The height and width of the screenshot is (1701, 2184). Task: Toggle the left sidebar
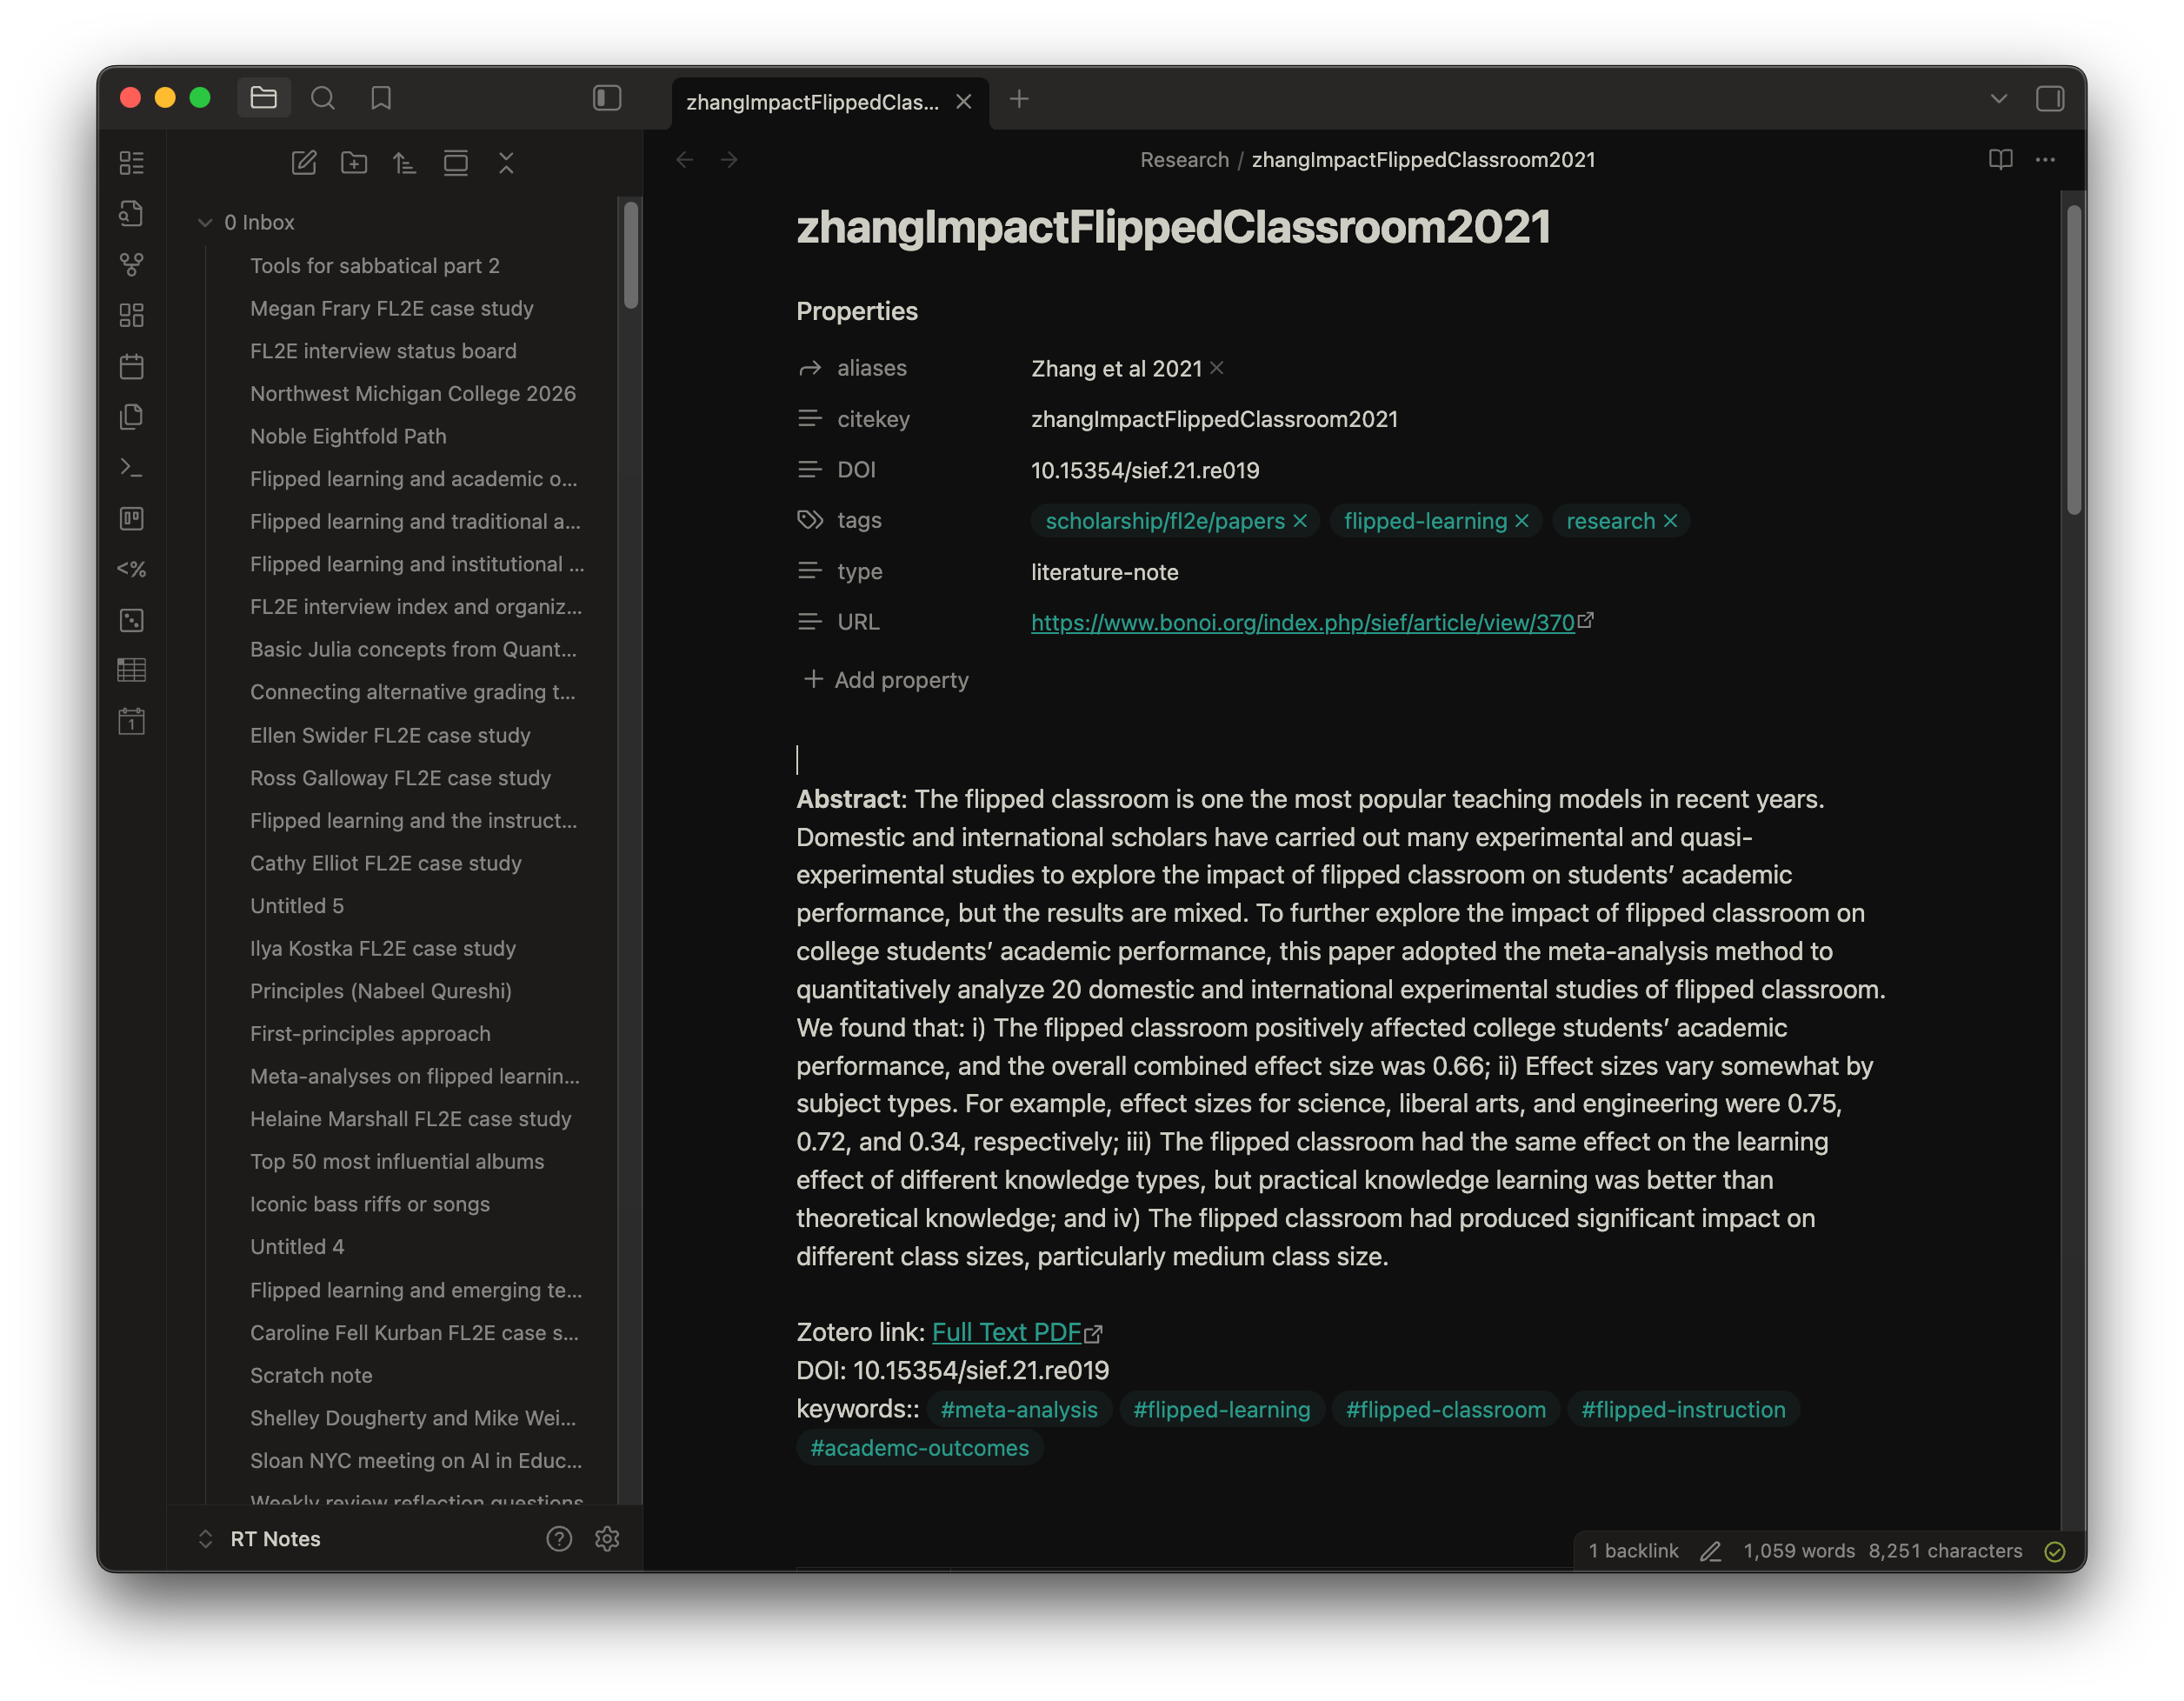click(607, 98)
